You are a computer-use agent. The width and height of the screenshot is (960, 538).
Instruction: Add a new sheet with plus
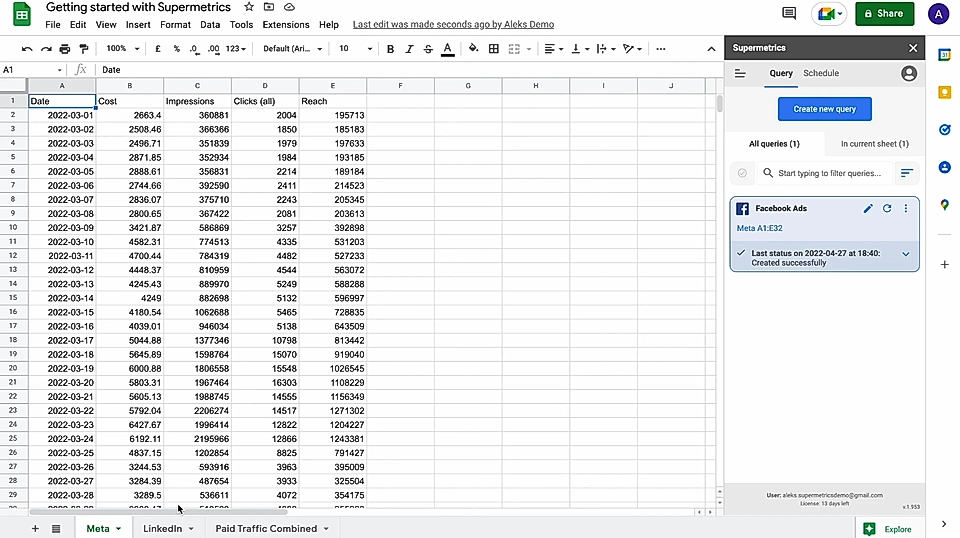(x=35, y=529)
